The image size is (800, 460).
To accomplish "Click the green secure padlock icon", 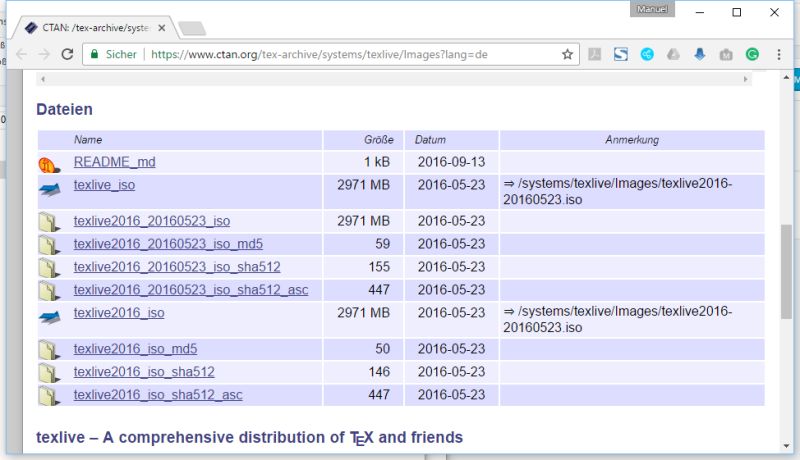I will click(94, 54).
